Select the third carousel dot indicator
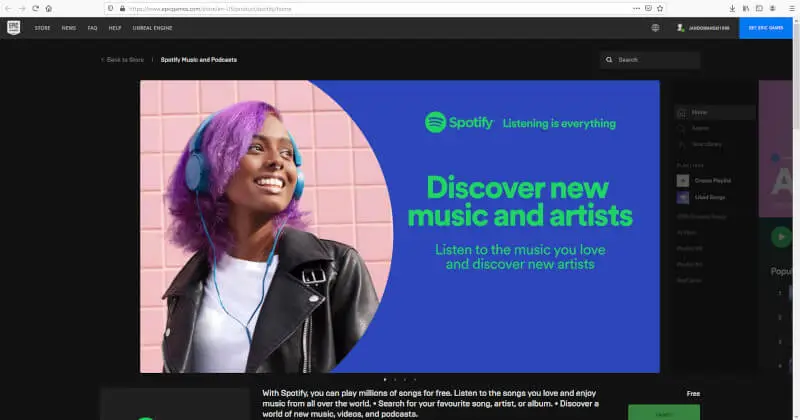Image resolution: width=800 pixels, height=420 pixels. click(x=405, y=380)
